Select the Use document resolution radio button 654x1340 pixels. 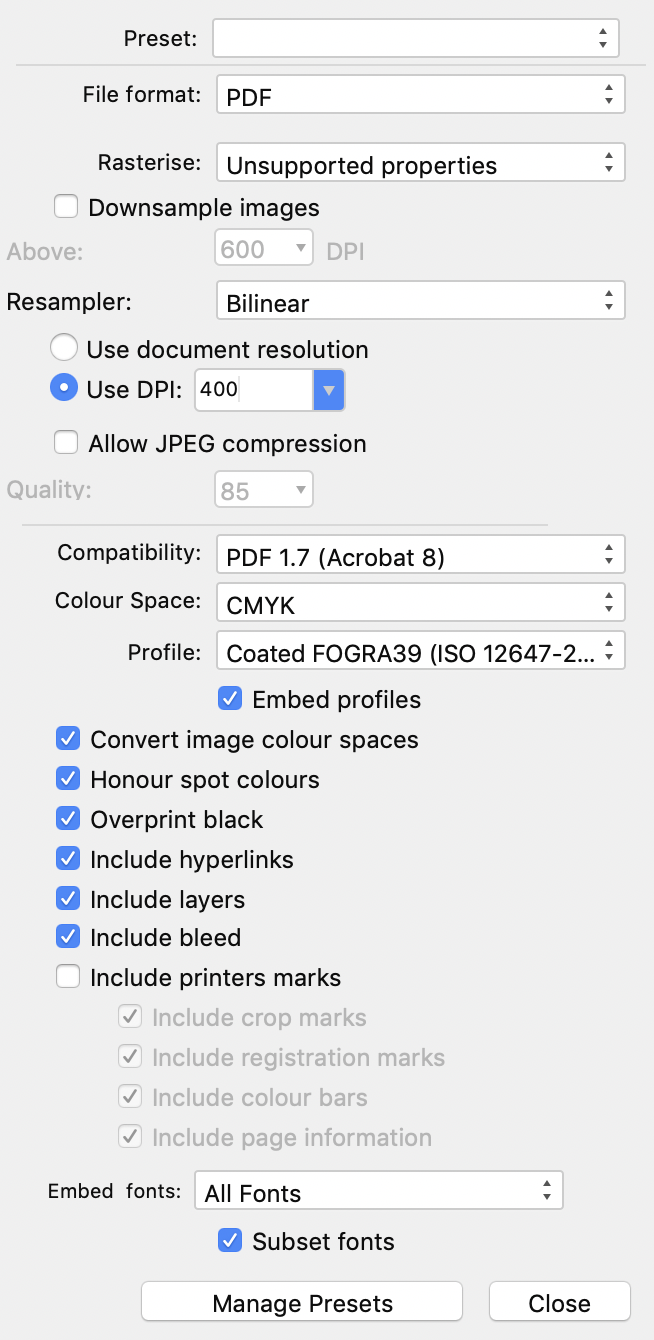click(x=64, y=349)
